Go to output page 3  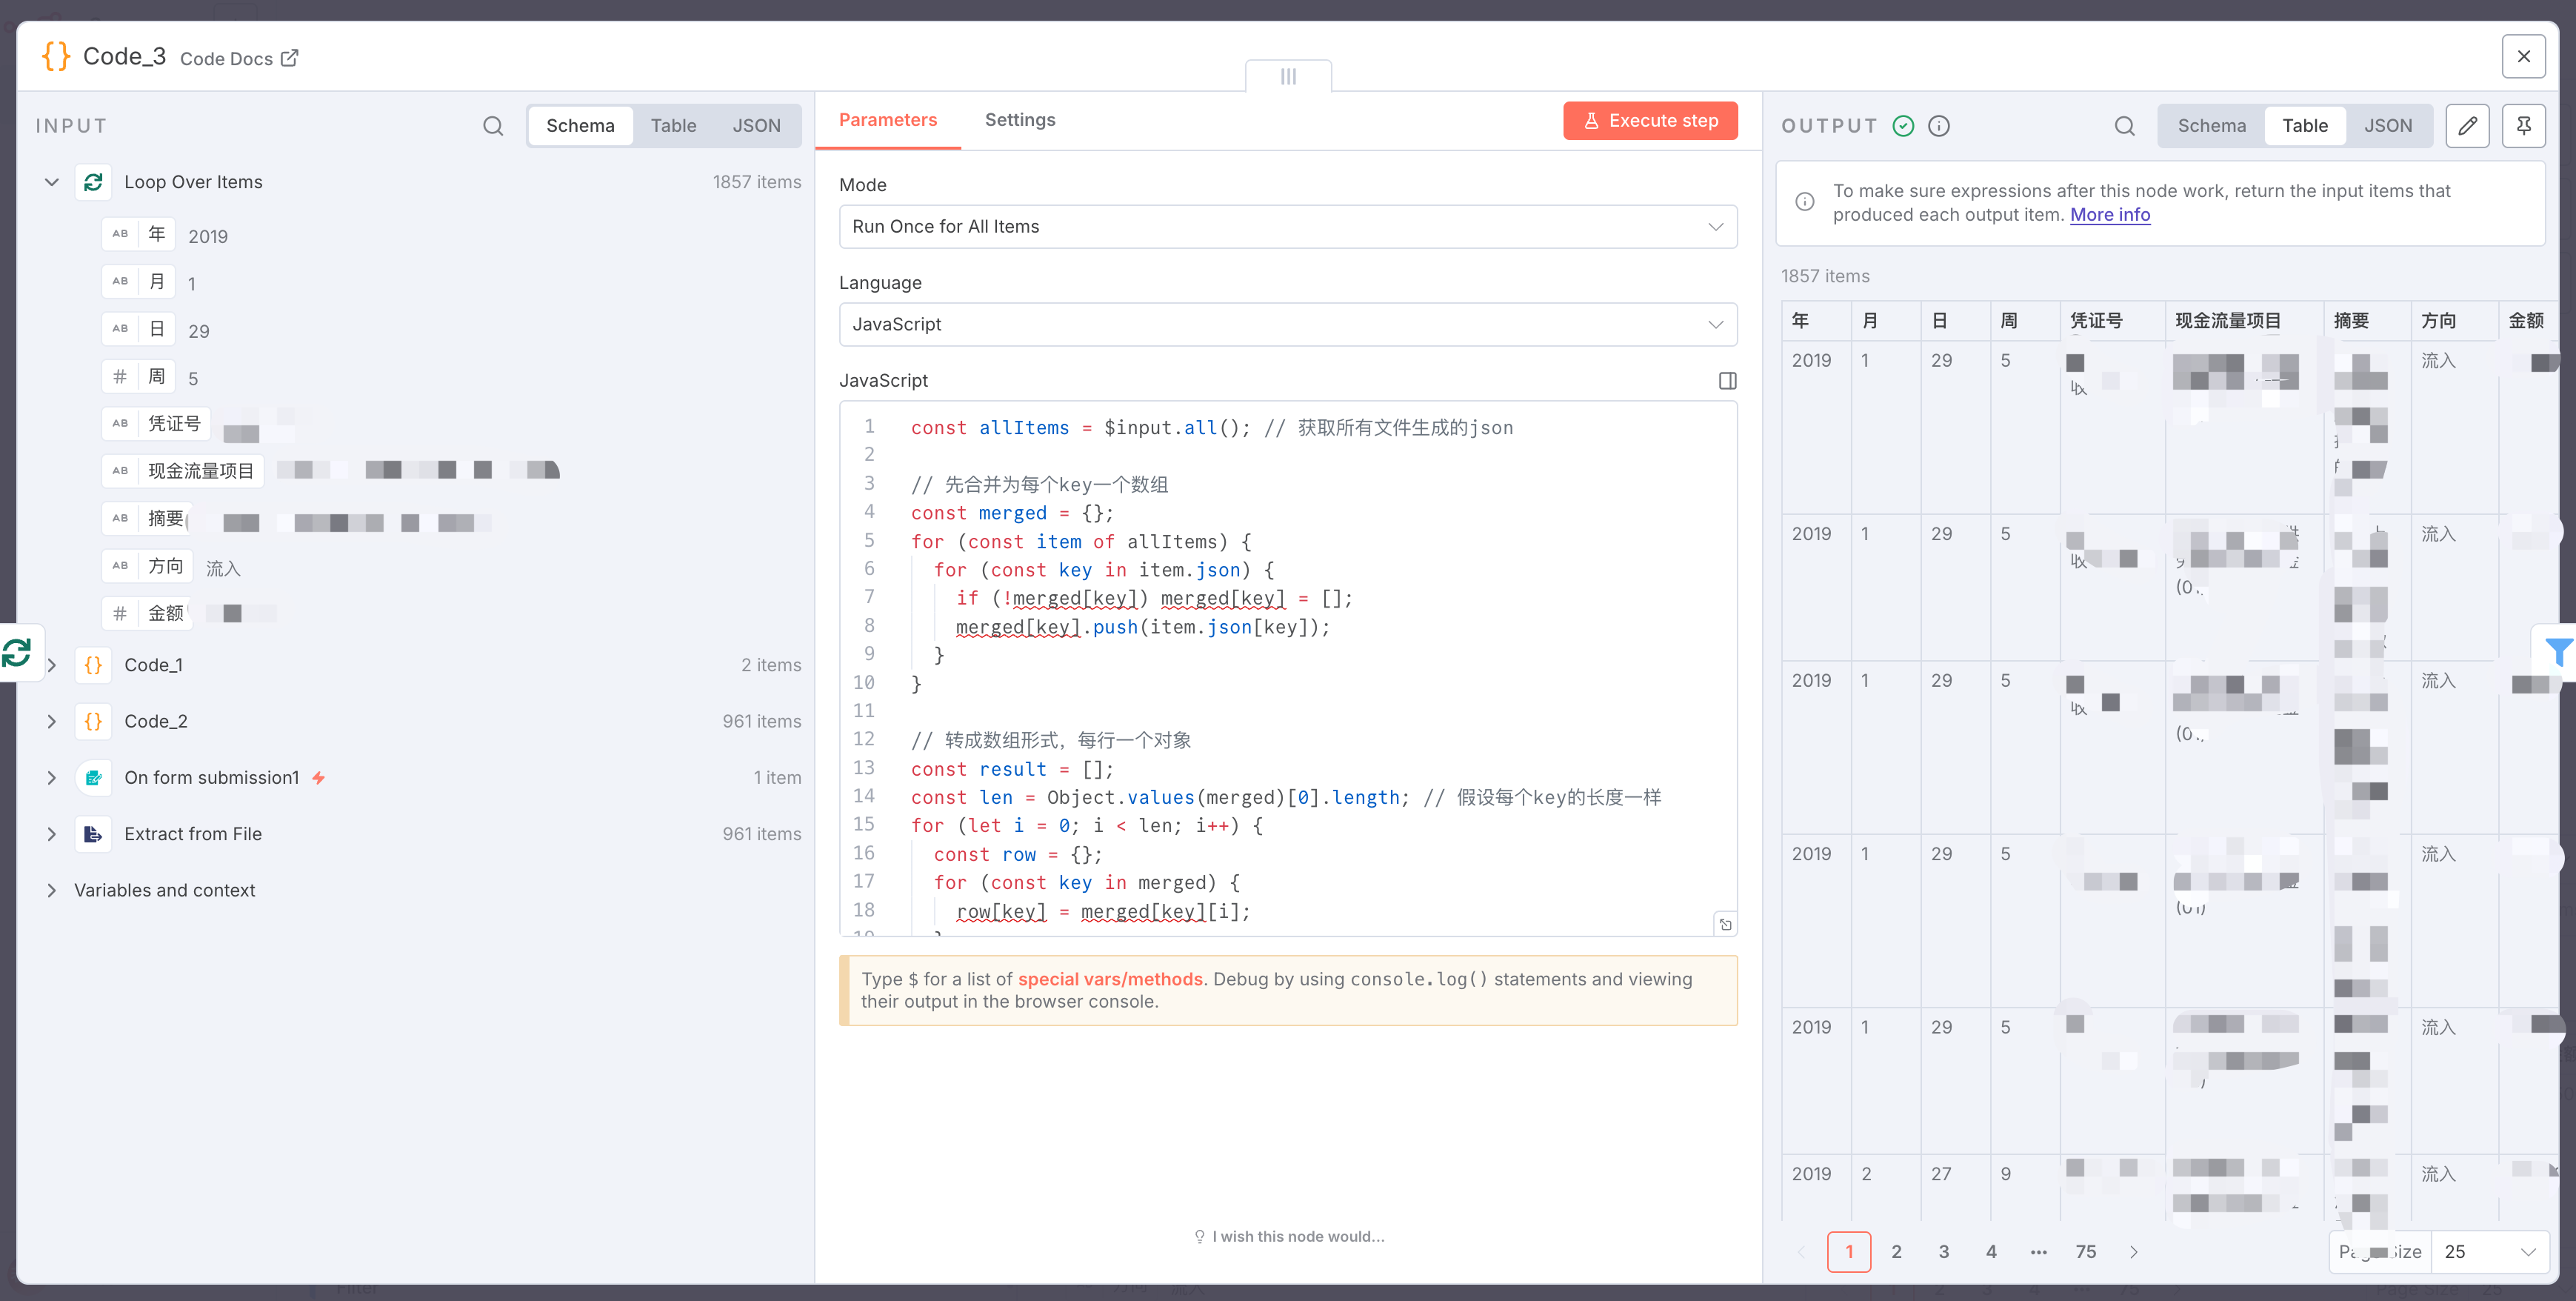[1943, 1252]
